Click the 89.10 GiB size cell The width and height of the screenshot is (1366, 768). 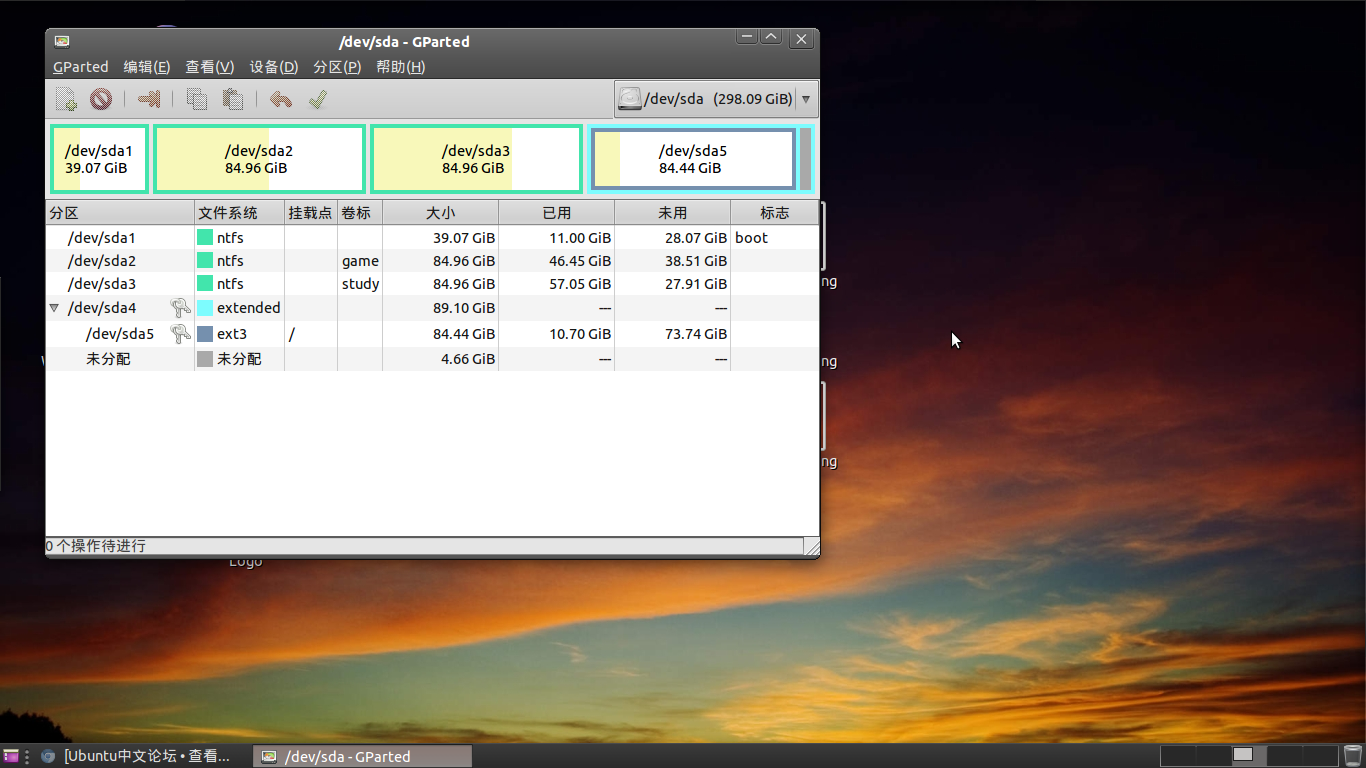440,308
